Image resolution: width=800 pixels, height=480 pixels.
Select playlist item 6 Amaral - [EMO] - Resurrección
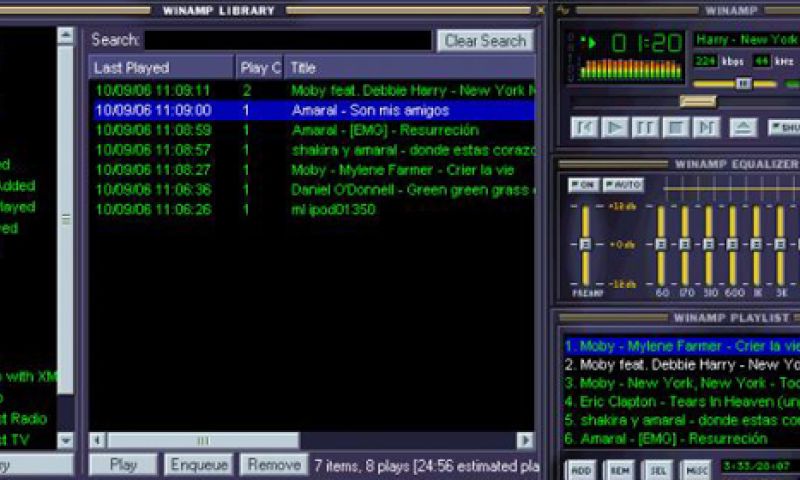tap(682, 439)
